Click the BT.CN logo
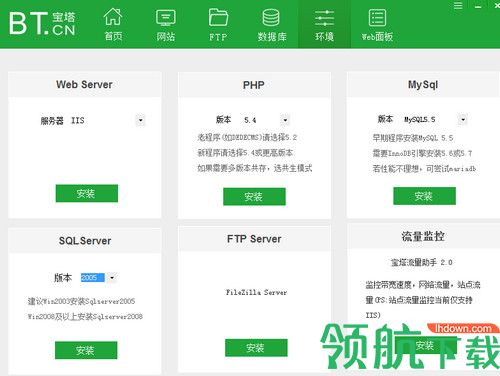 [x=42, y=23]
